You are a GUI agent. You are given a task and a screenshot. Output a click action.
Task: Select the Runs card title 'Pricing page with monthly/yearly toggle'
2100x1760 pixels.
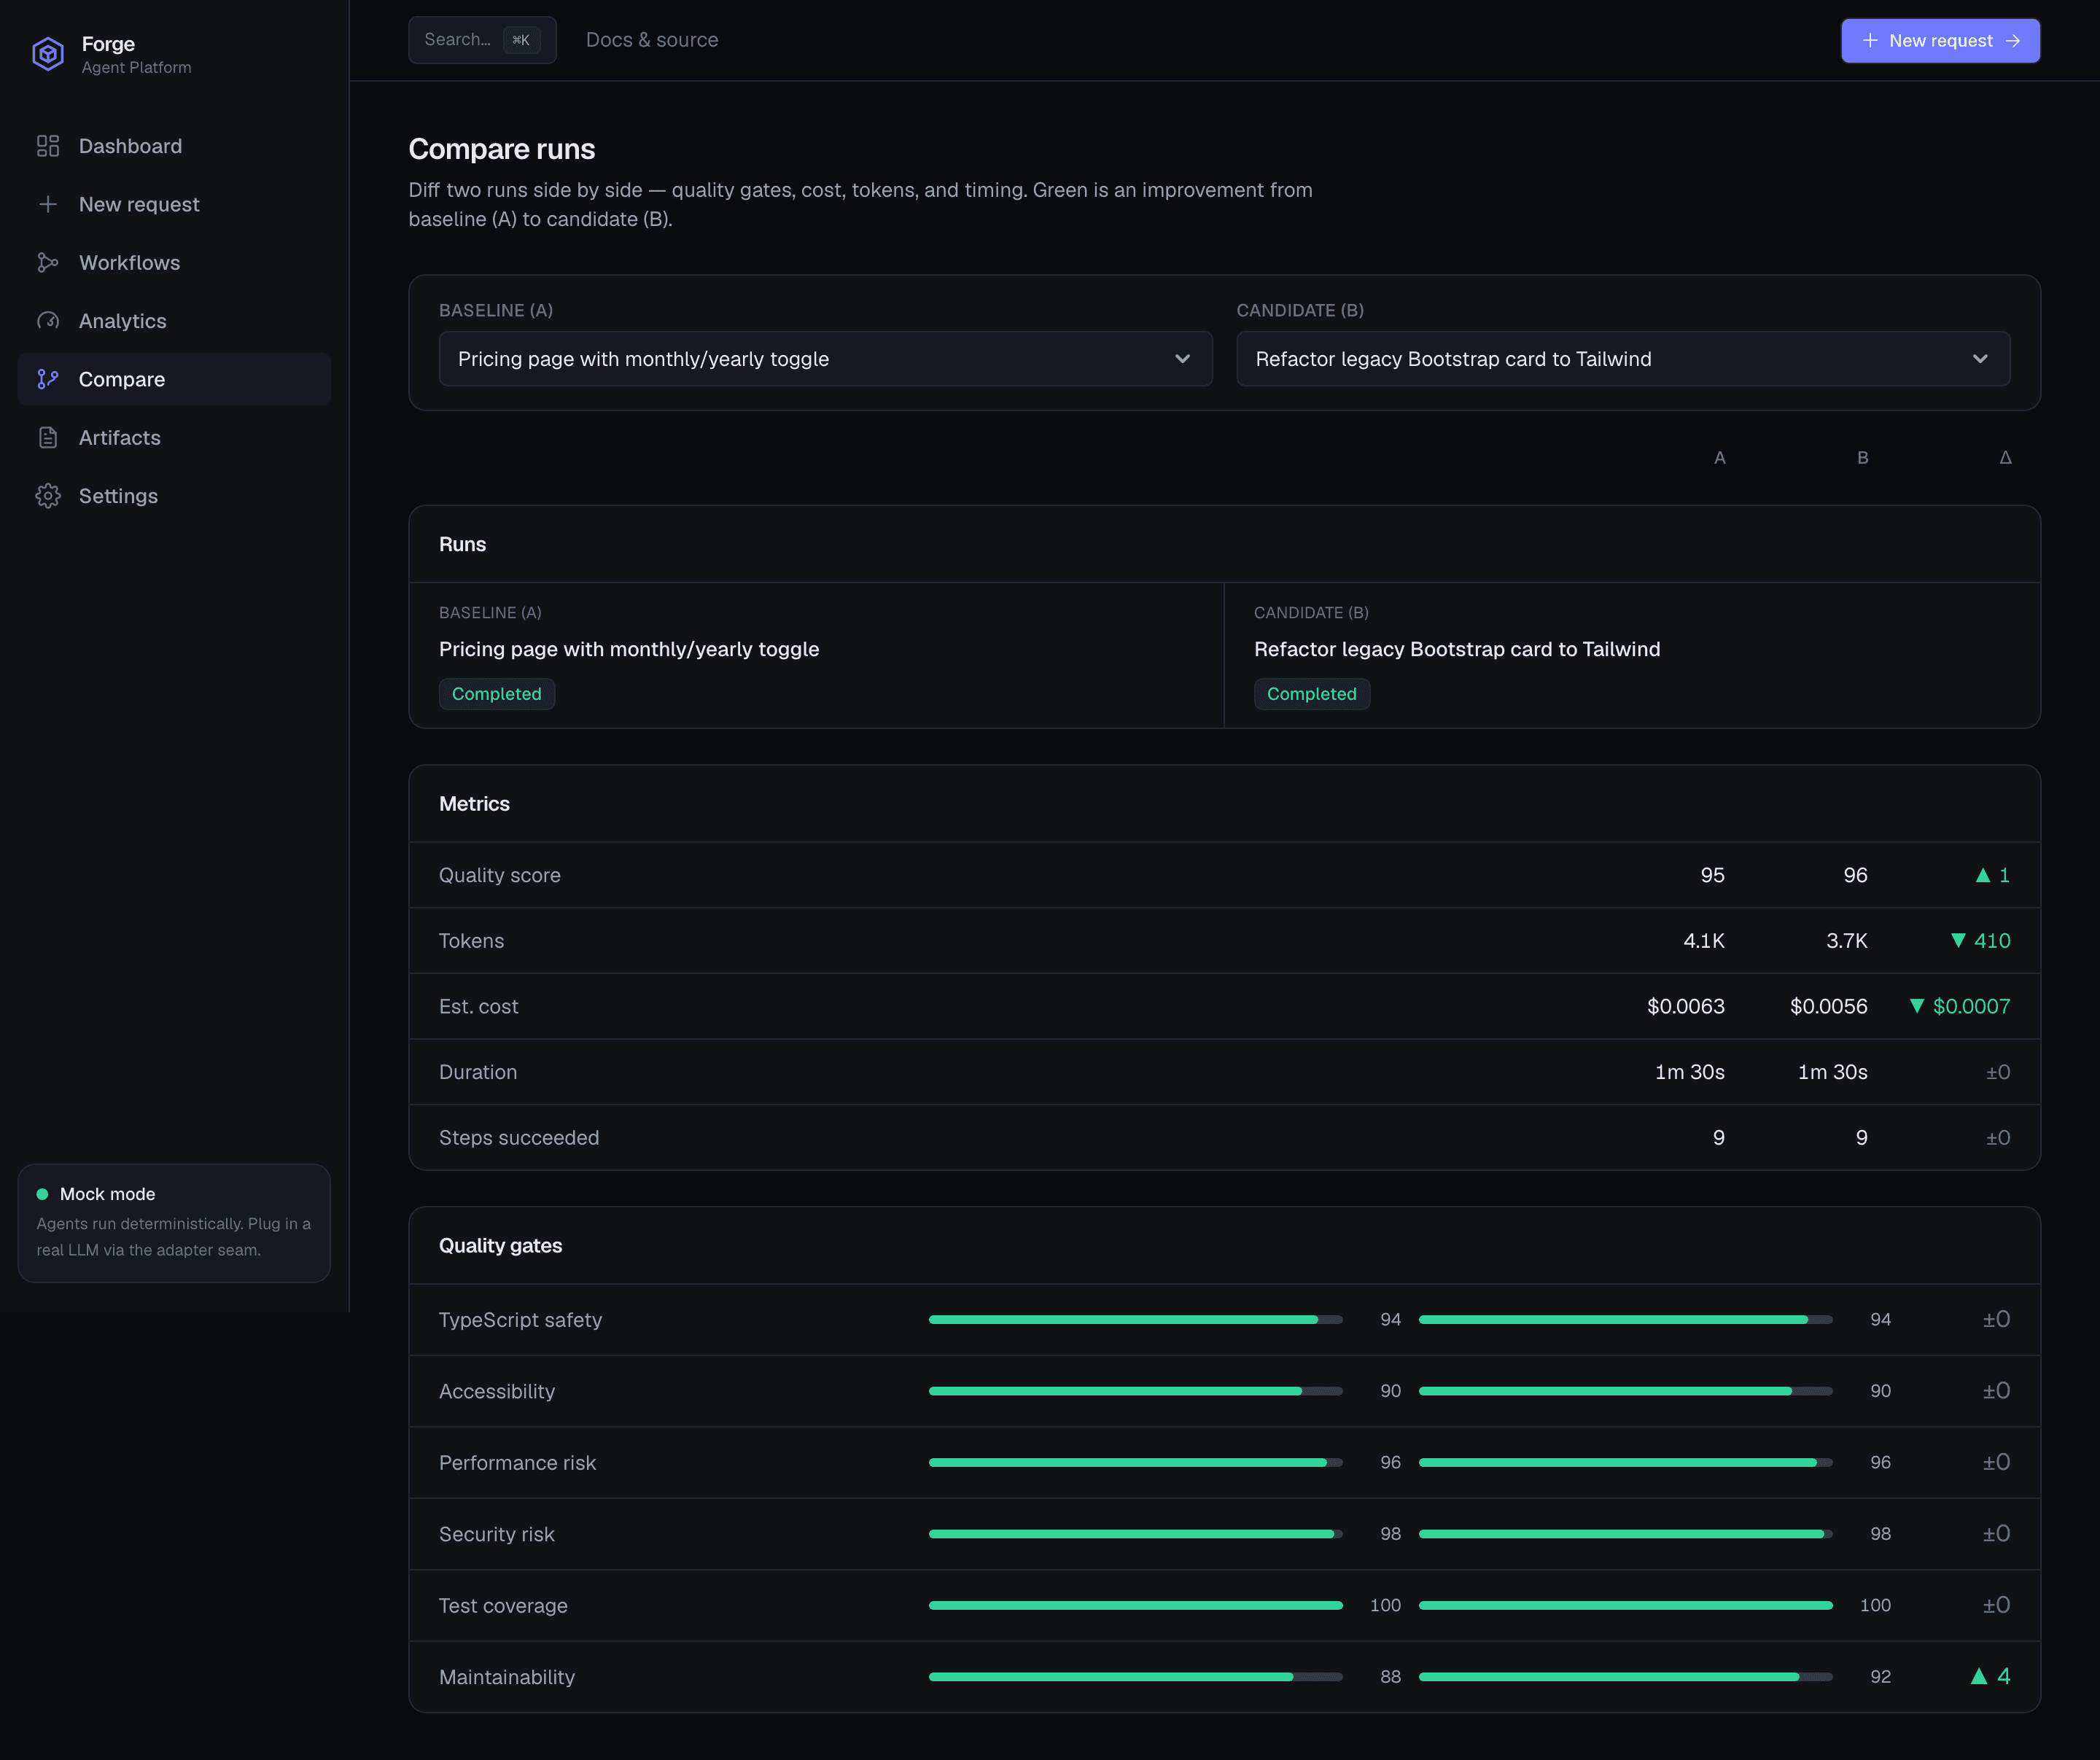[x=629, y=649]
